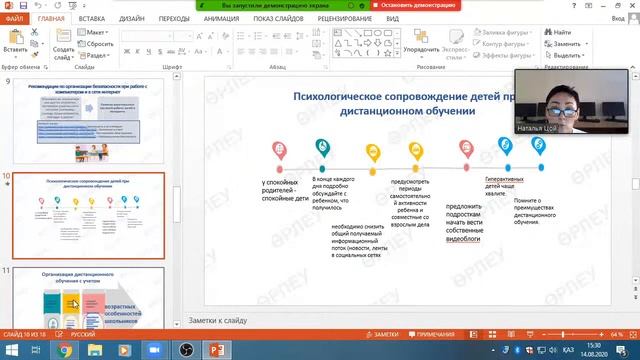The width and height of the screenshot is (640, 360).
Task: Toggle text shadow (S)
Action: tap(160, 51)
